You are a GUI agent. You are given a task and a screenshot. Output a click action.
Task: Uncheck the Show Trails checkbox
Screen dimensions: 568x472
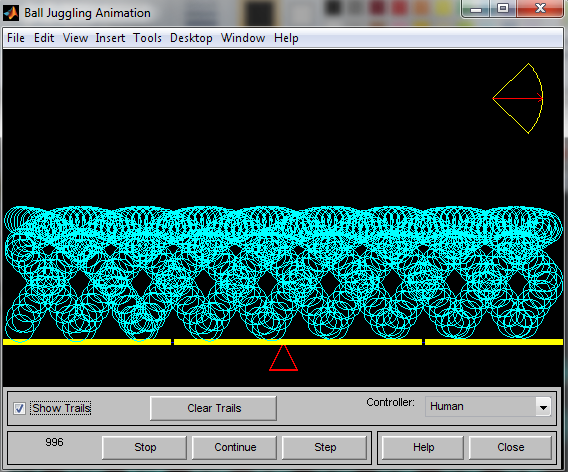click(19, 408)
